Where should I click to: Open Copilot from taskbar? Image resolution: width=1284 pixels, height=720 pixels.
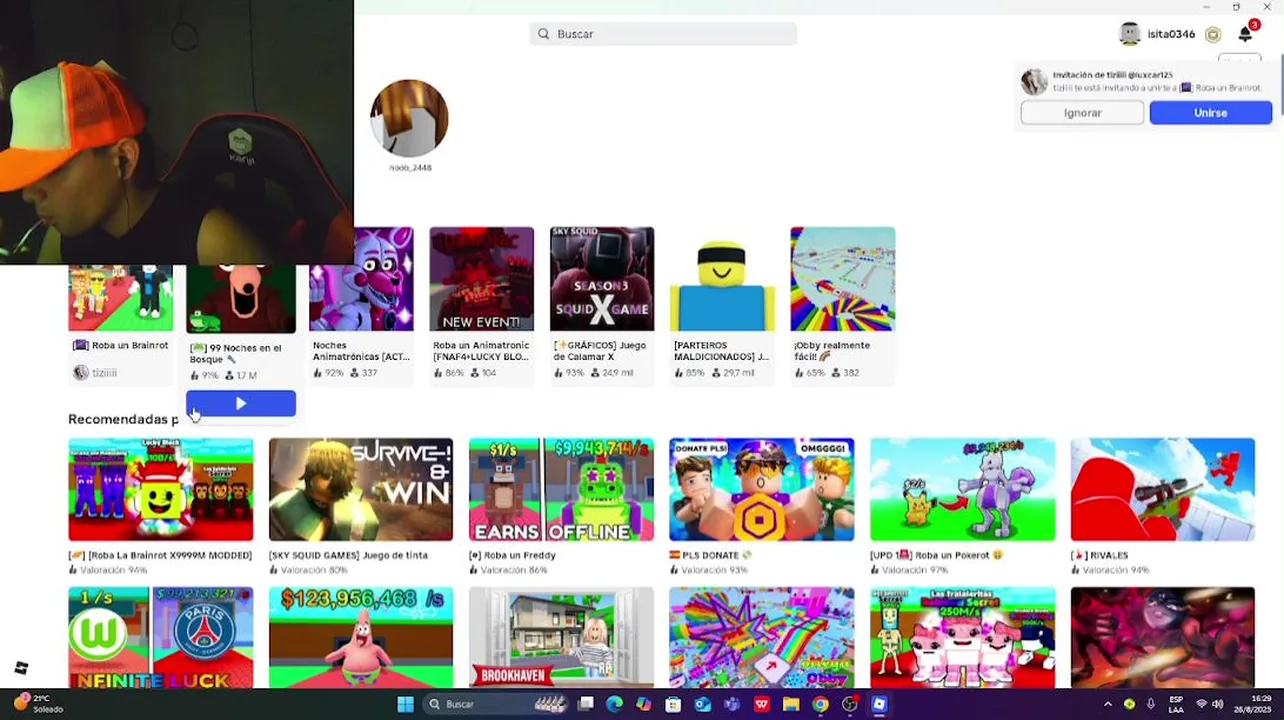pos(644,704)
